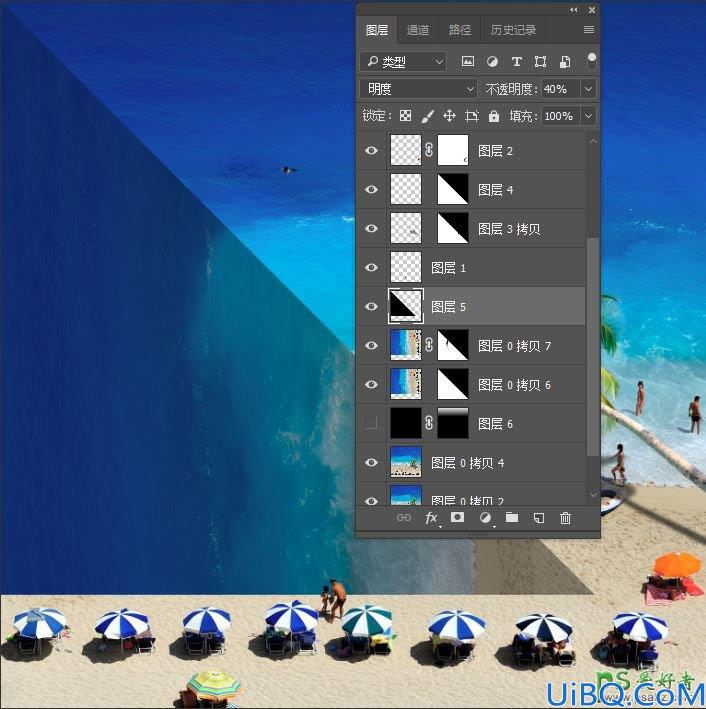Select the 图层 4 mask thumbnail
The image size is (706, 709).
(x=453, y=189)
